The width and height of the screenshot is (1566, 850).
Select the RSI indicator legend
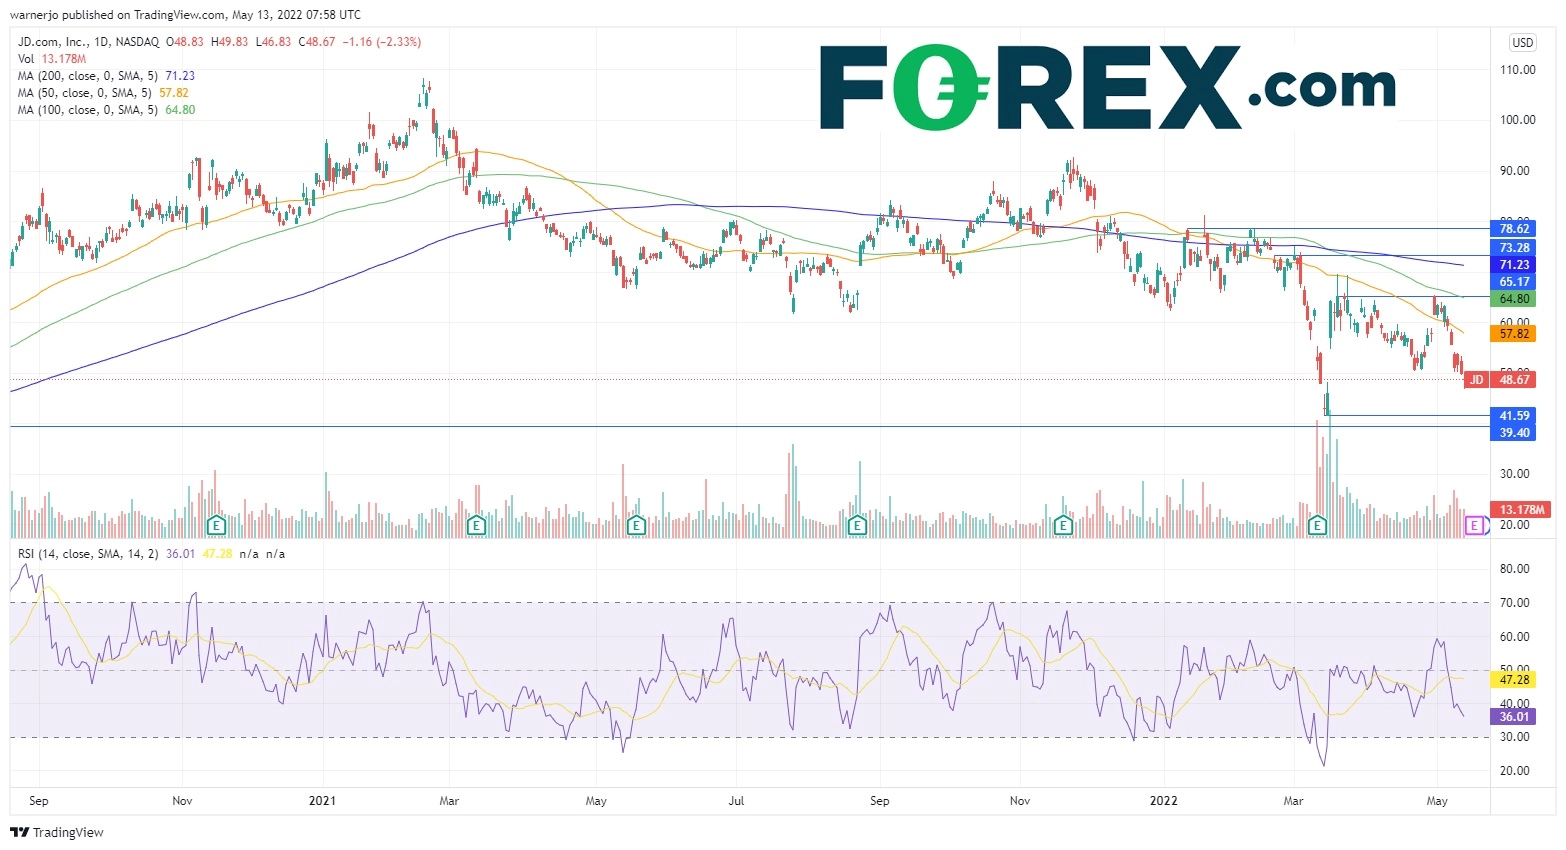click(88, 554)
